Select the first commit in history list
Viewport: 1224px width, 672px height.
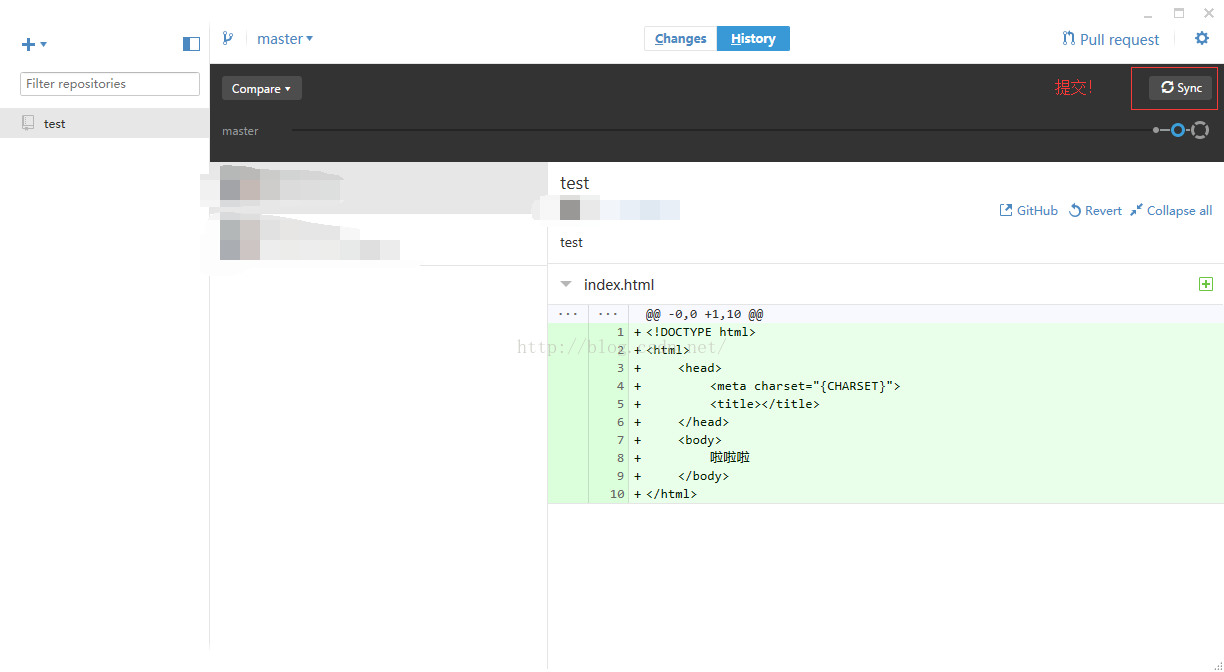pyautogui.click(x=378, y=188)
